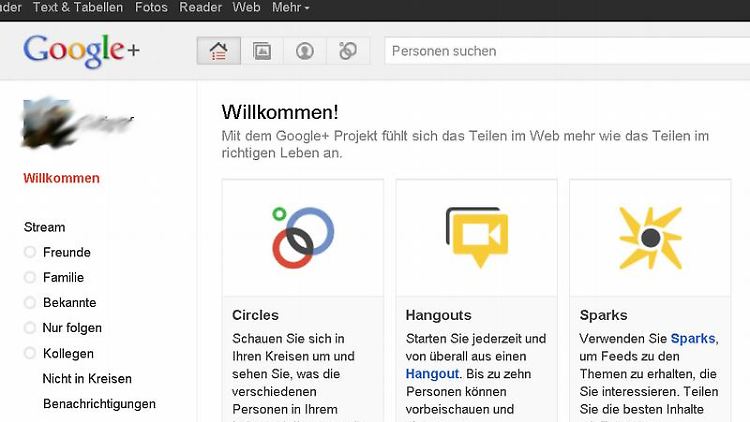The height and width of the screenshot is (422, 750).
Task: Open the Photos icon in toolbar
Action: [262, 51]
